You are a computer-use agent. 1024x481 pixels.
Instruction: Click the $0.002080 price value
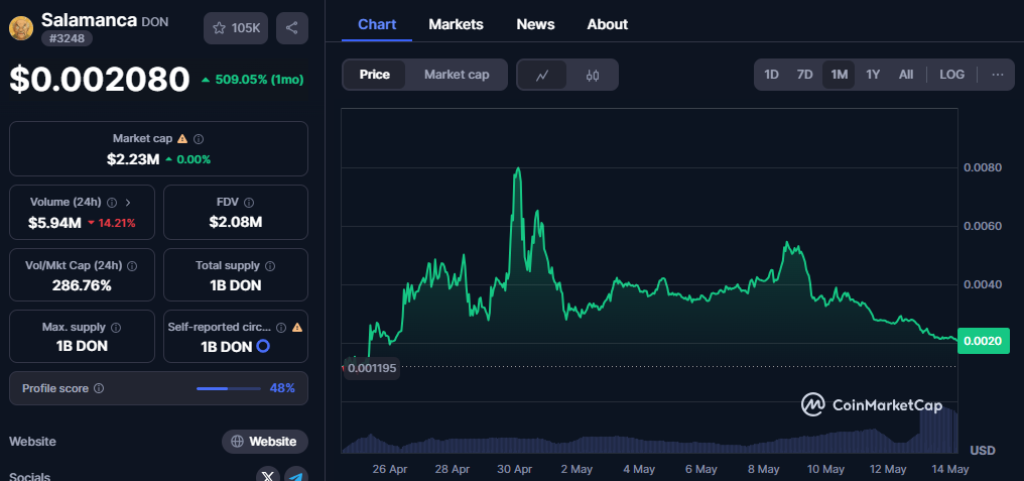[99, 80]
